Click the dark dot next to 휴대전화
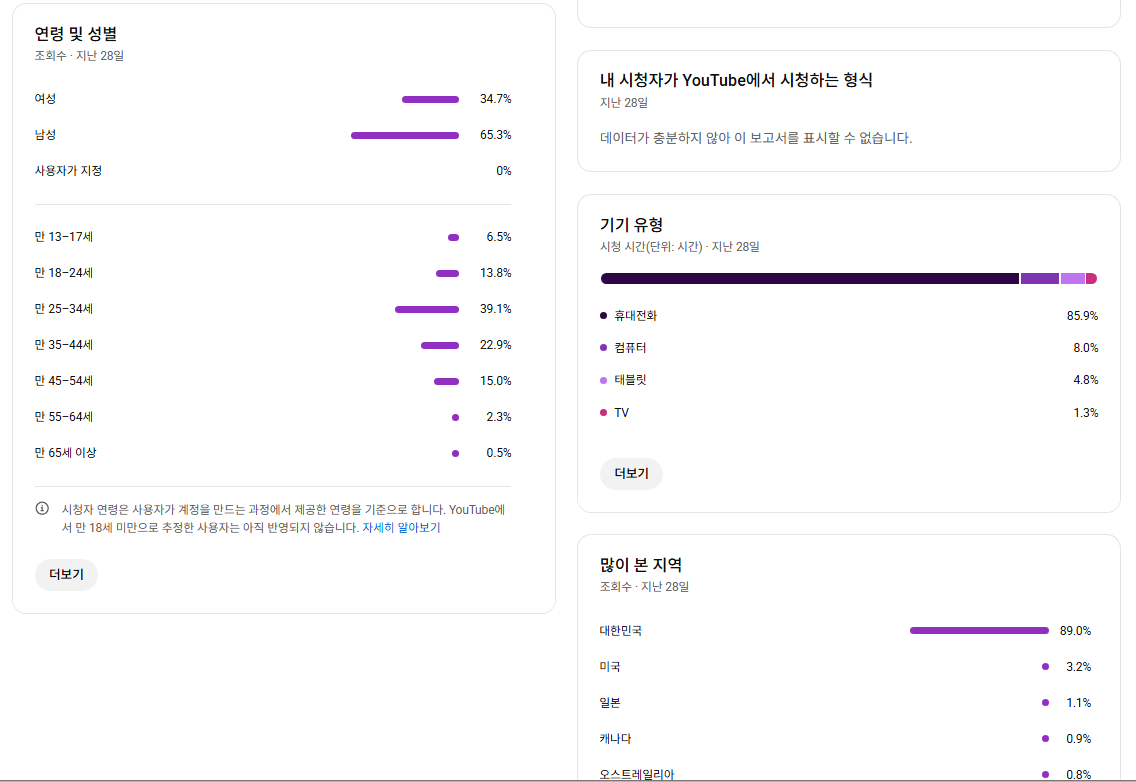Screen dimensions: 1136x782 [x=603, y=316]
